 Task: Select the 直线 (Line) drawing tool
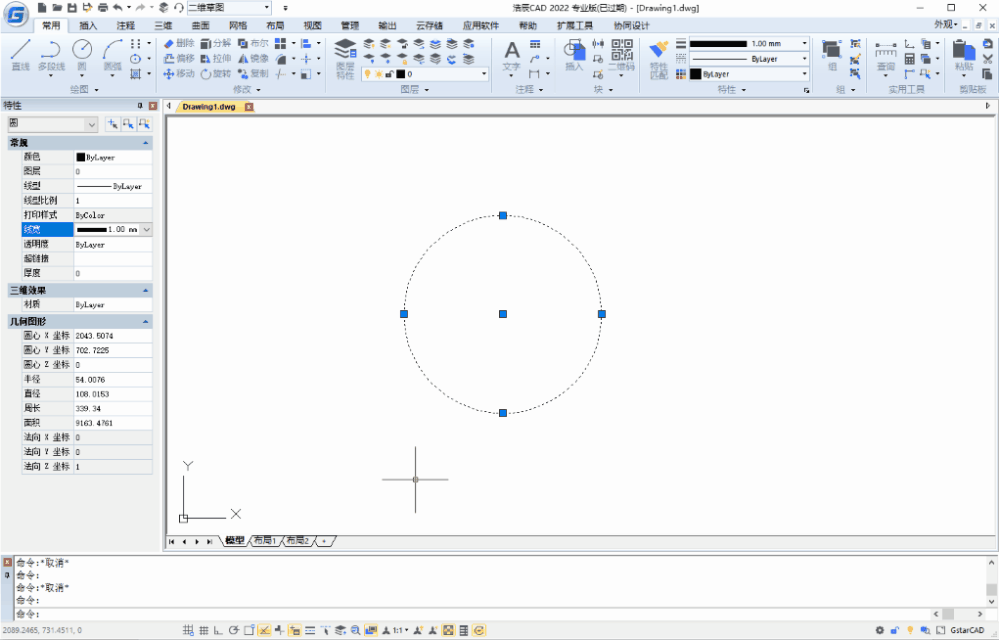pos(20,55)
